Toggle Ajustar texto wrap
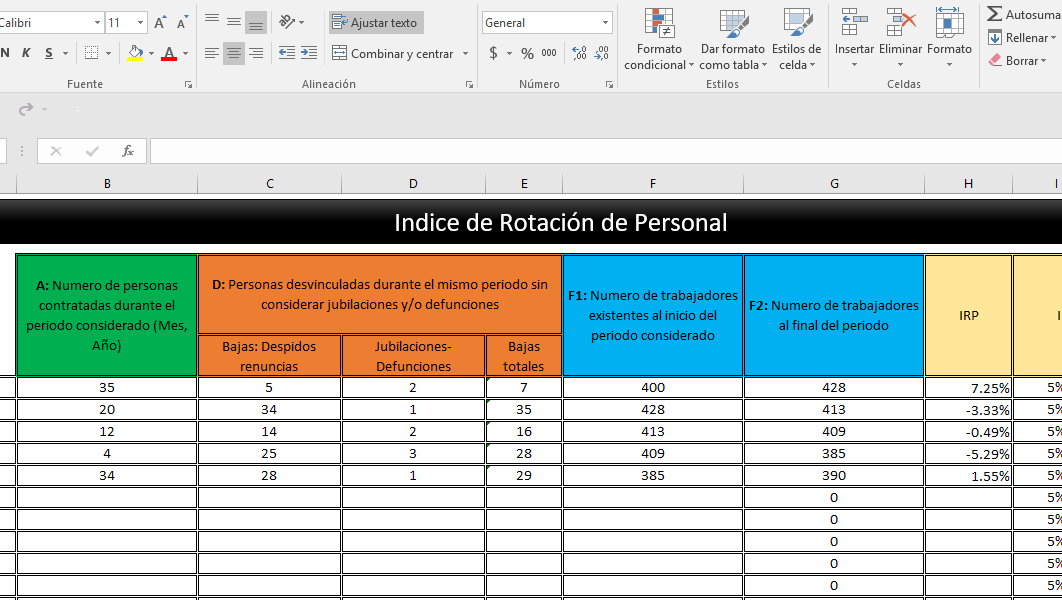The image size is (1062, 600). click(x=376, y=22)
